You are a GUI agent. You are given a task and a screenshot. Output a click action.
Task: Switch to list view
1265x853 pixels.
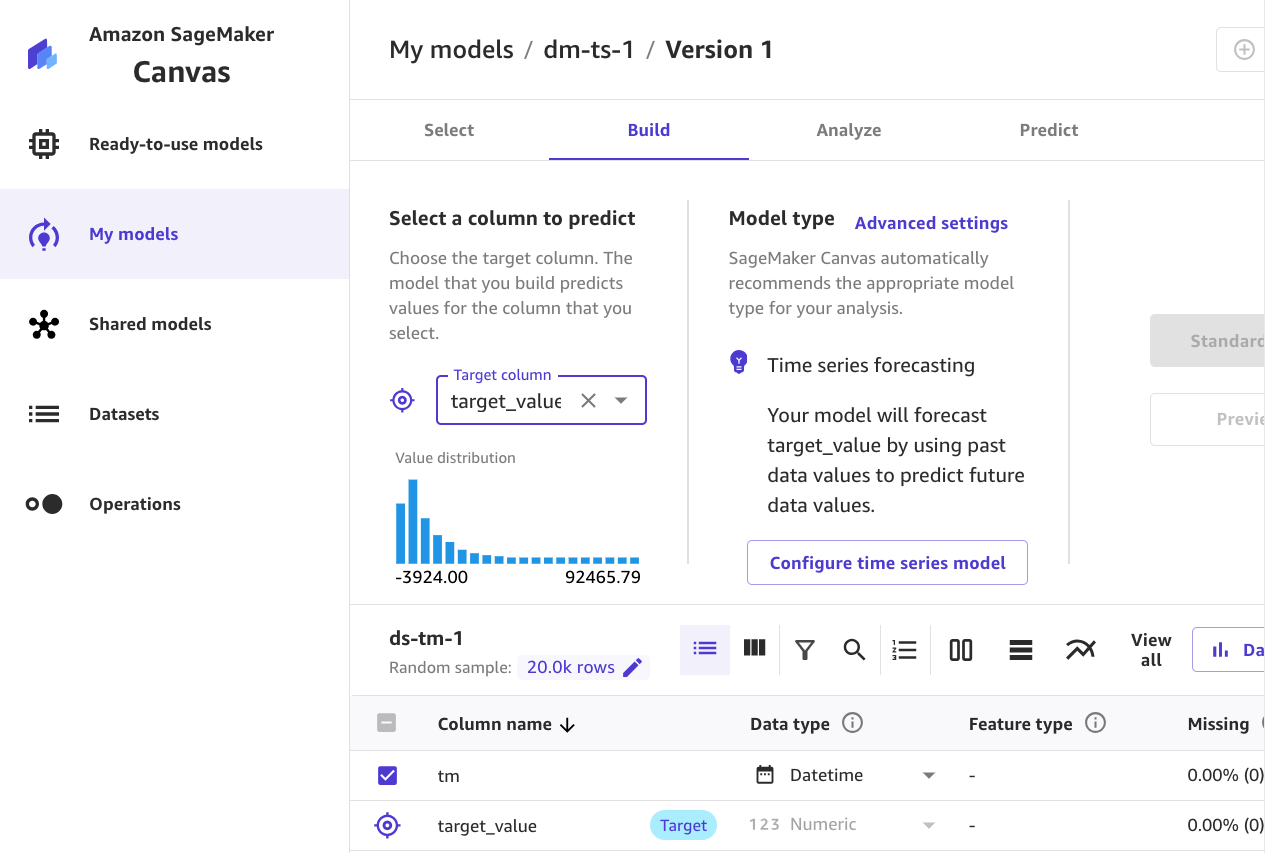705,649
